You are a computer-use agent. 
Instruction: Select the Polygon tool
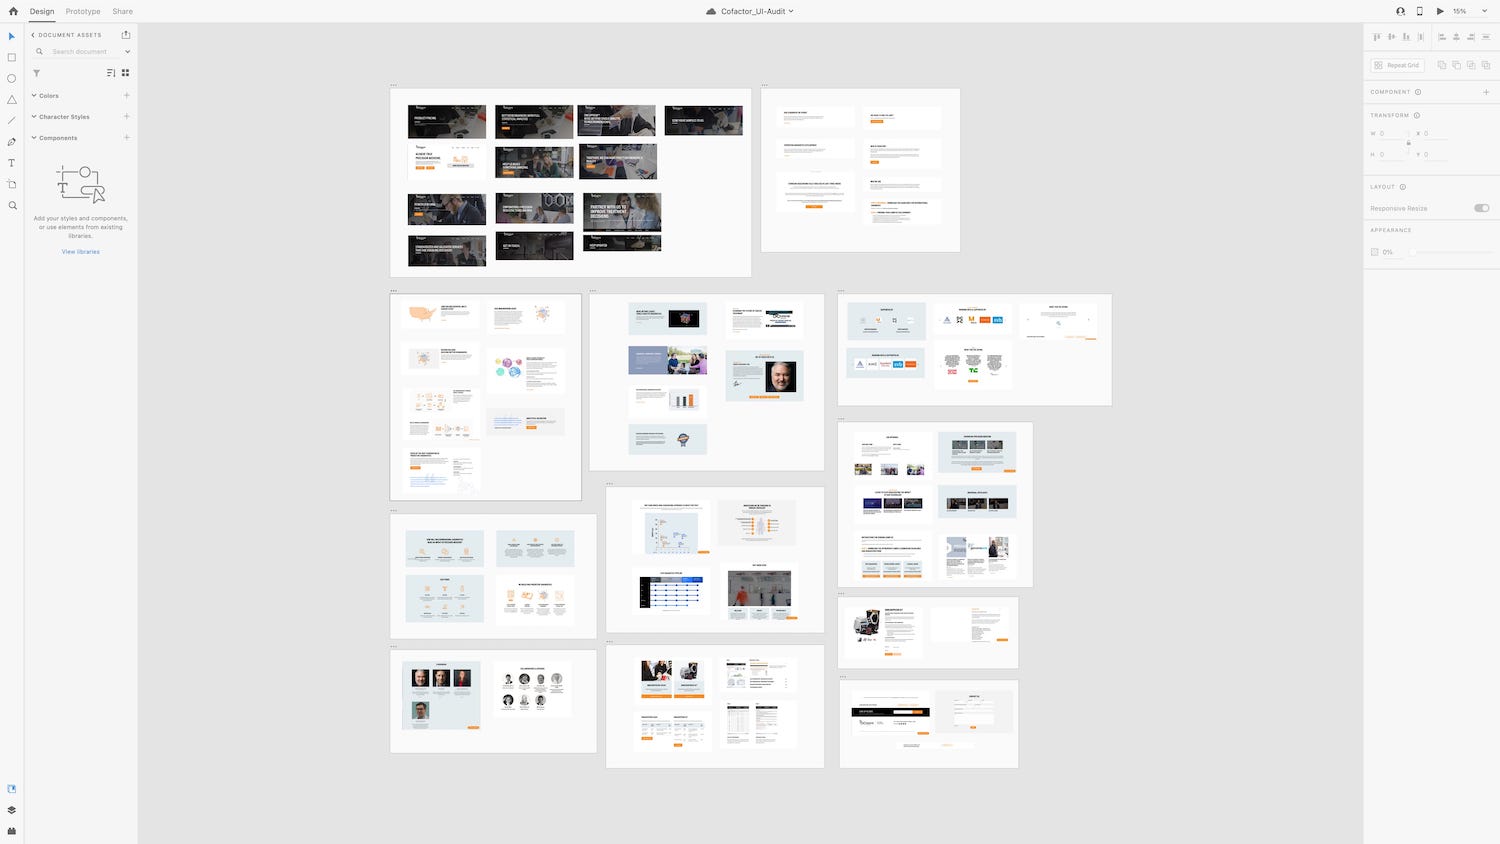point(12,99)
